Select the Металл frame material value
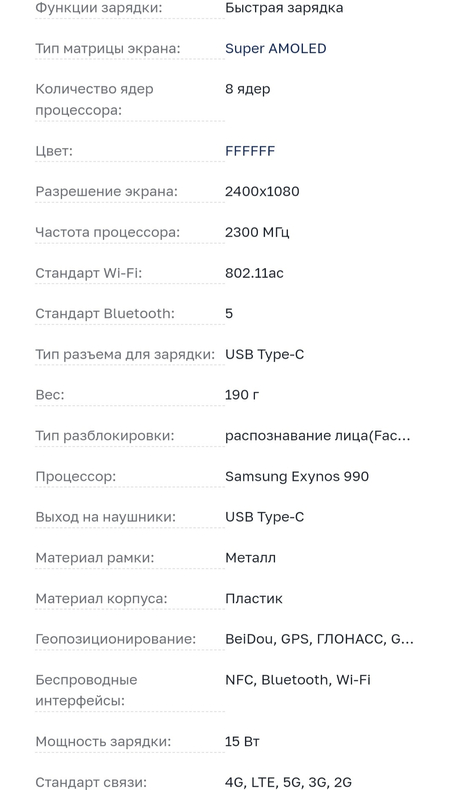Screen dimensions: 450x790 point(250,558)
